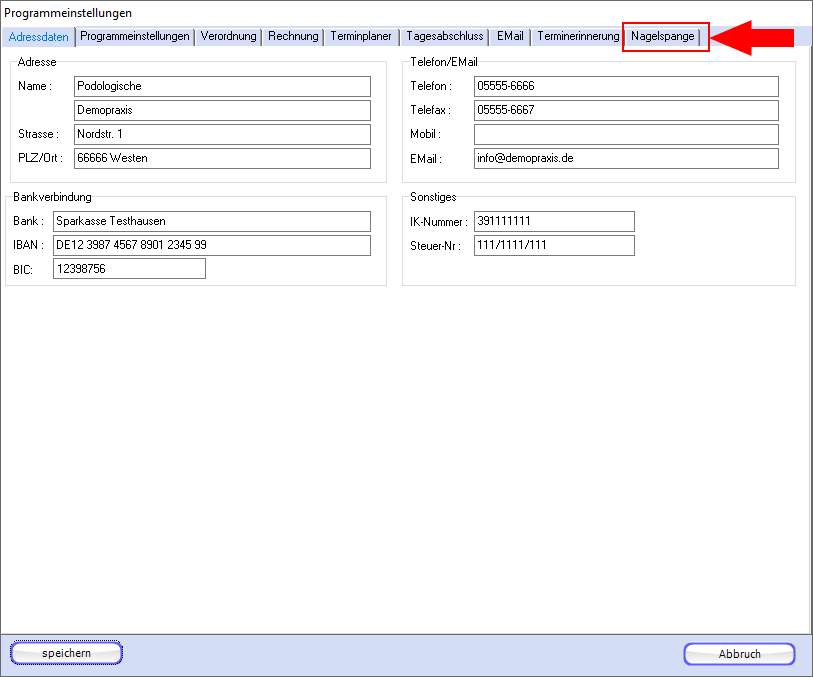Focus the empty Mobil field
This screenshot has width=813, height=677.
(x=625, y=134)
